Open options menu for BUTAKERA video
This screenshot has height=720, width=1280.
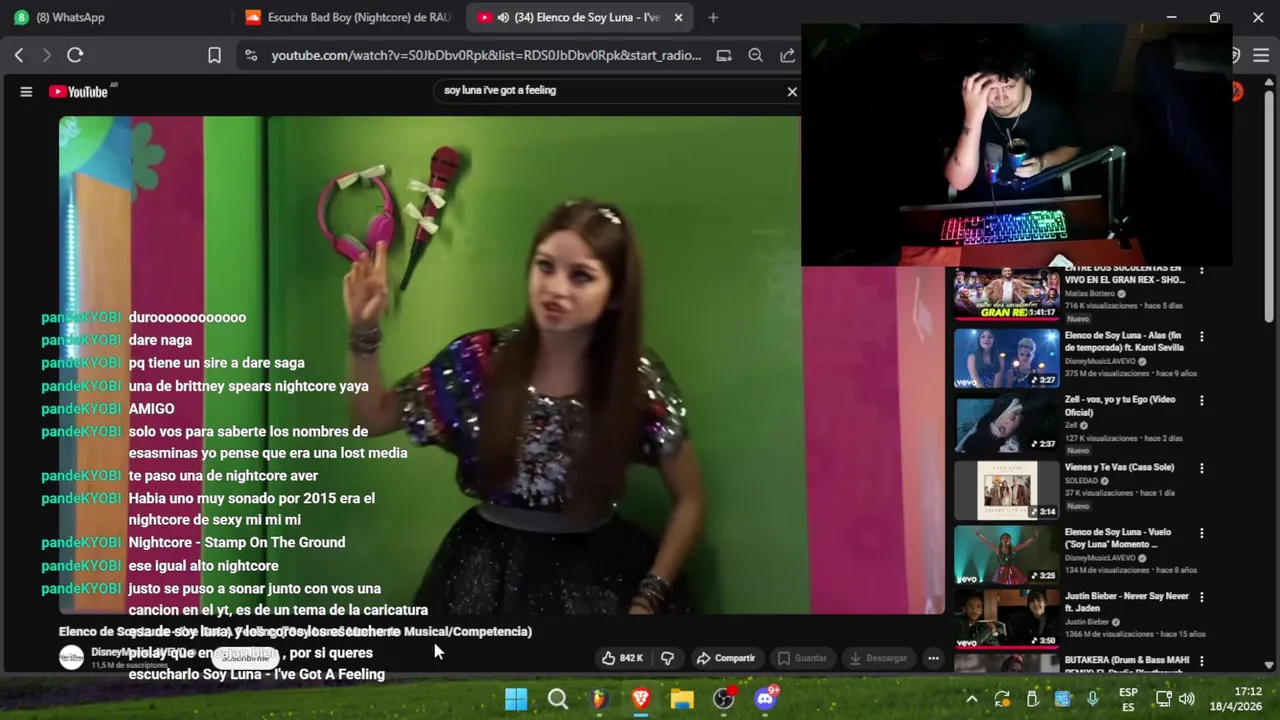[x=1202, y=662]
